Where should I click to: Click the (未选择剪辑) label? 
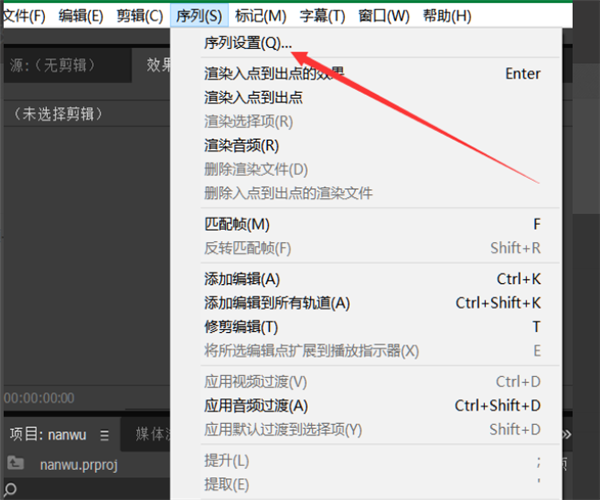(x=58, y=114)
